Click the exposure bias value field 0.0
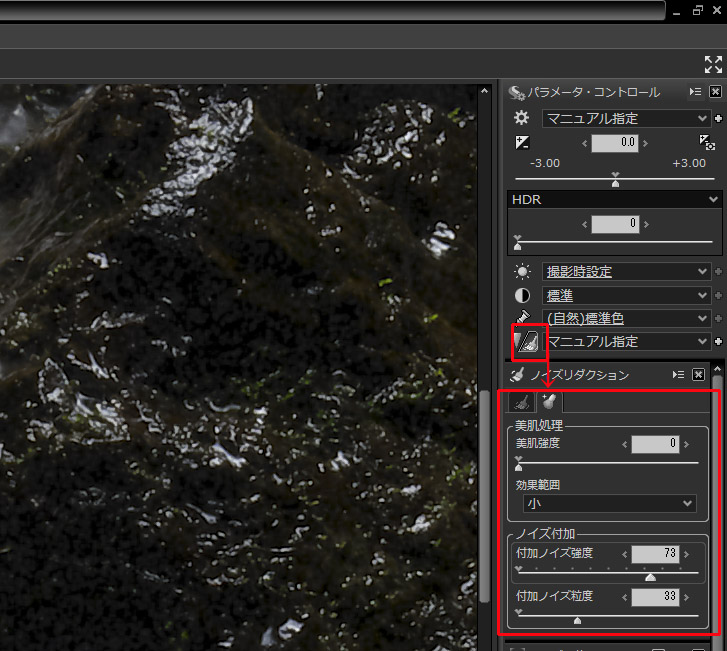 [615, 143]
